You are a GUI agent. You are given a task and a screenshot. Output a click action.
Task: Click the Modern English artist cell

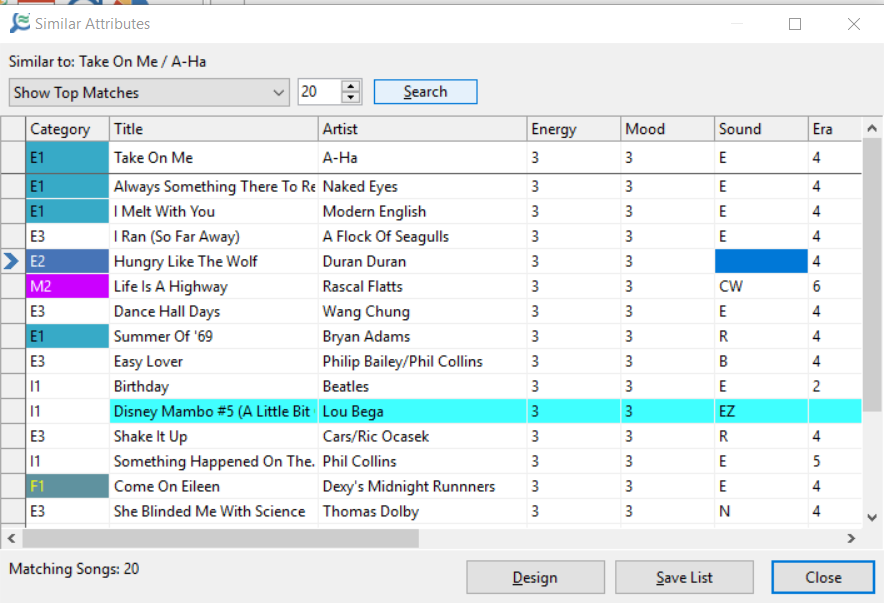(422, 211)
